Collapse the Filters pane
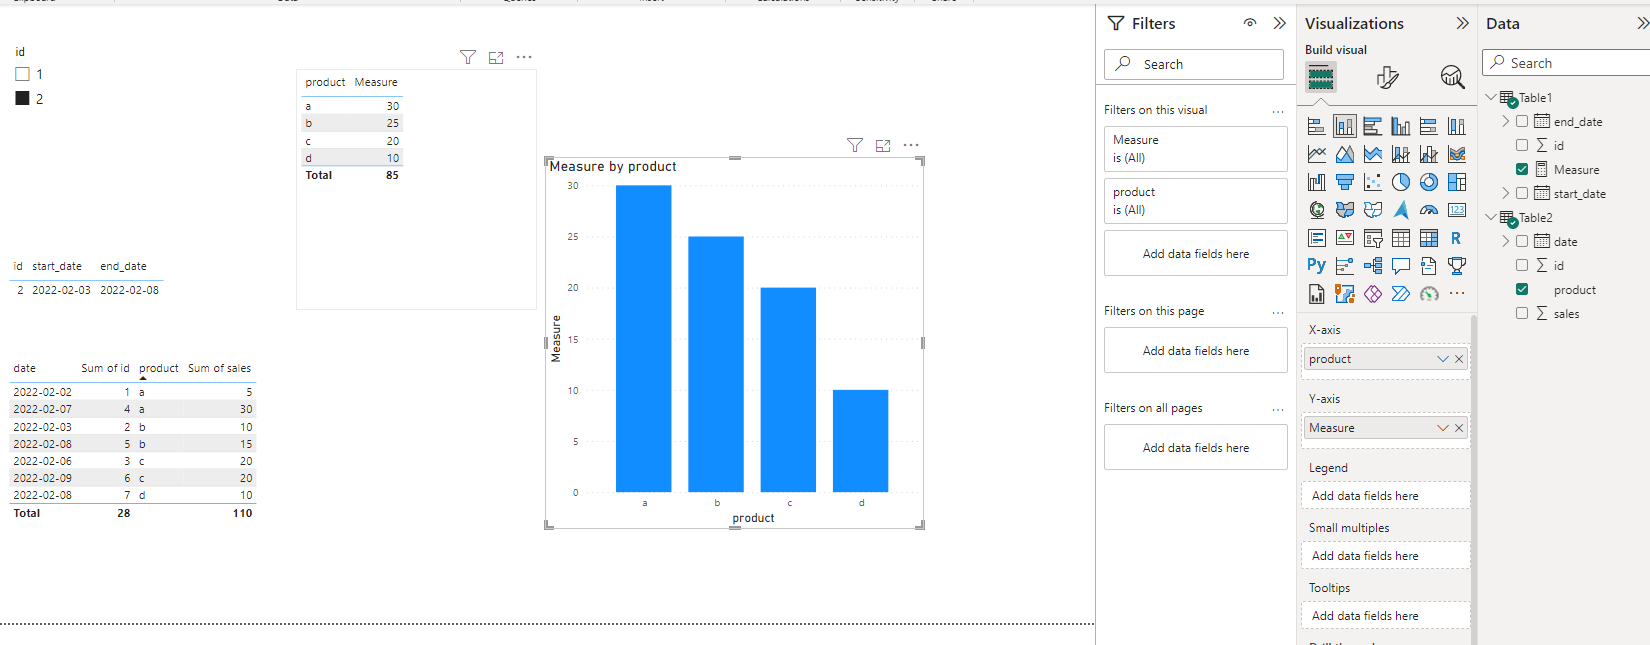Screen dimensions: 1650x645 [1279, 23]
